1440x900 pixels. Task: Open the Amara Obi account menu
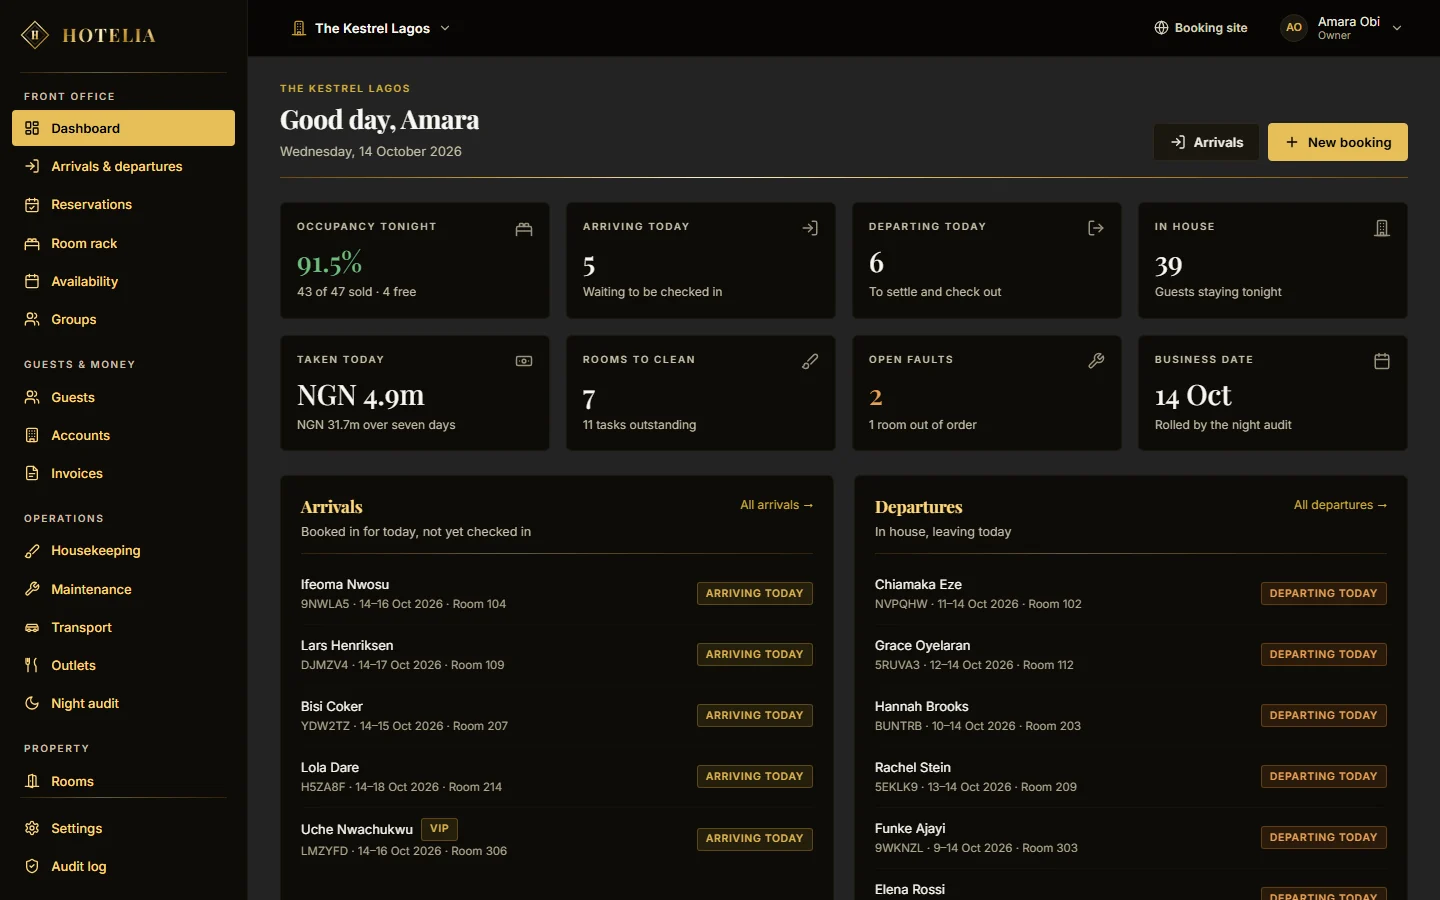[1342, 28]
